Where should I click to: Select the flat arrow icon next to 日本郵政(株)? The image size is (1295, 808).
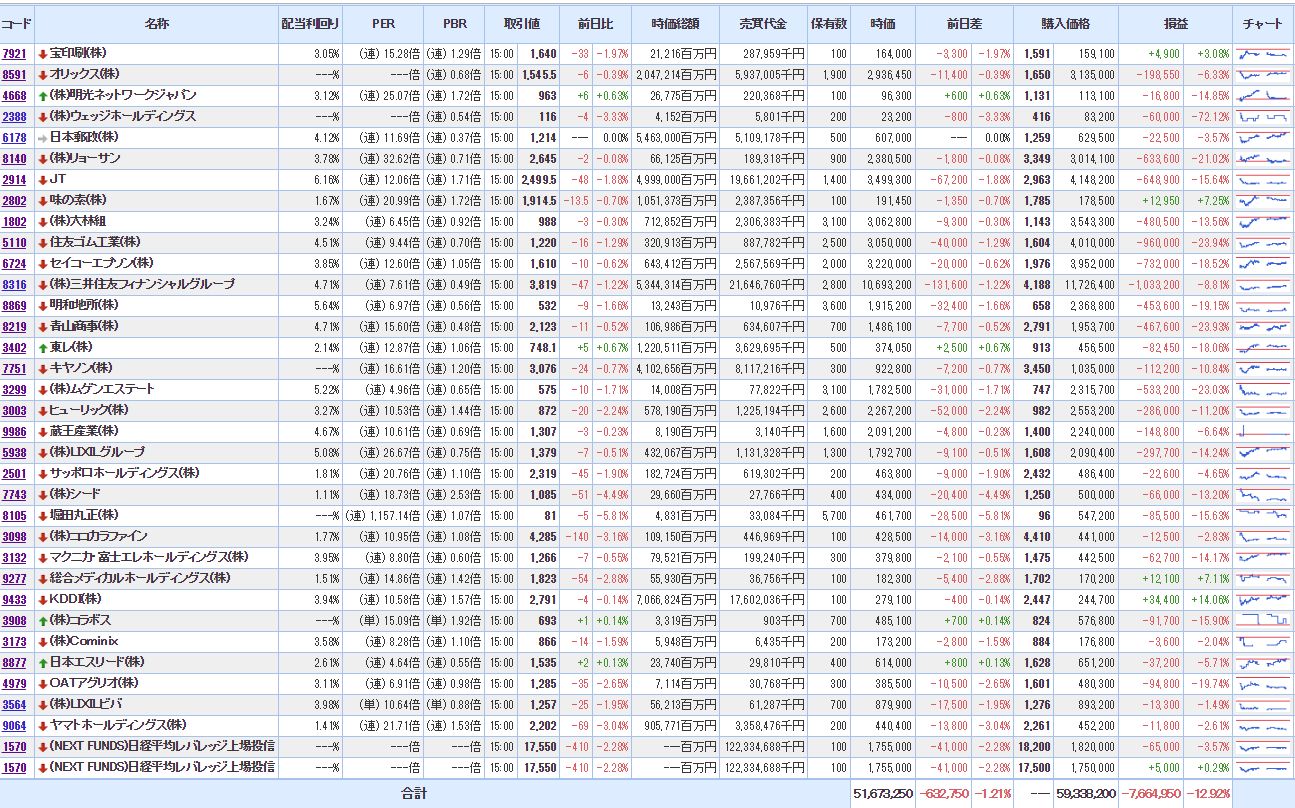tap(43, 137)
